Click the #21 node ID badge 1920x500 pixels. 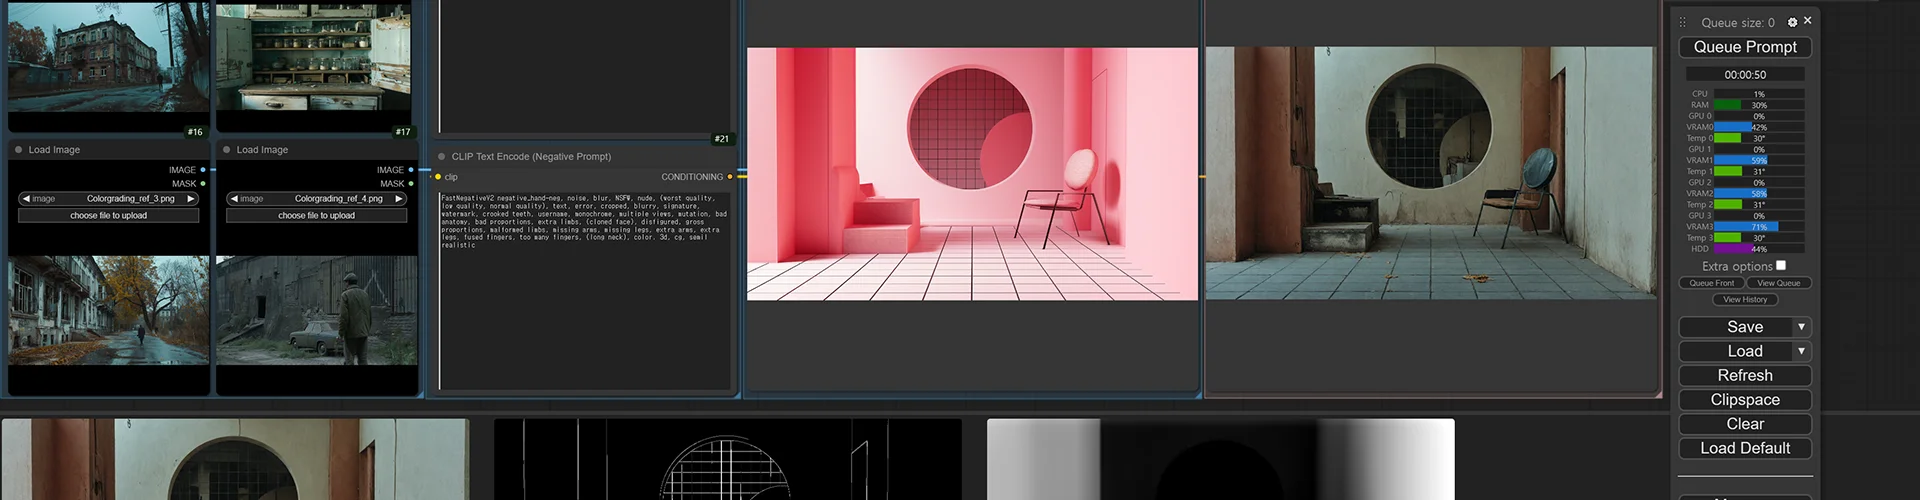point(722,139)
